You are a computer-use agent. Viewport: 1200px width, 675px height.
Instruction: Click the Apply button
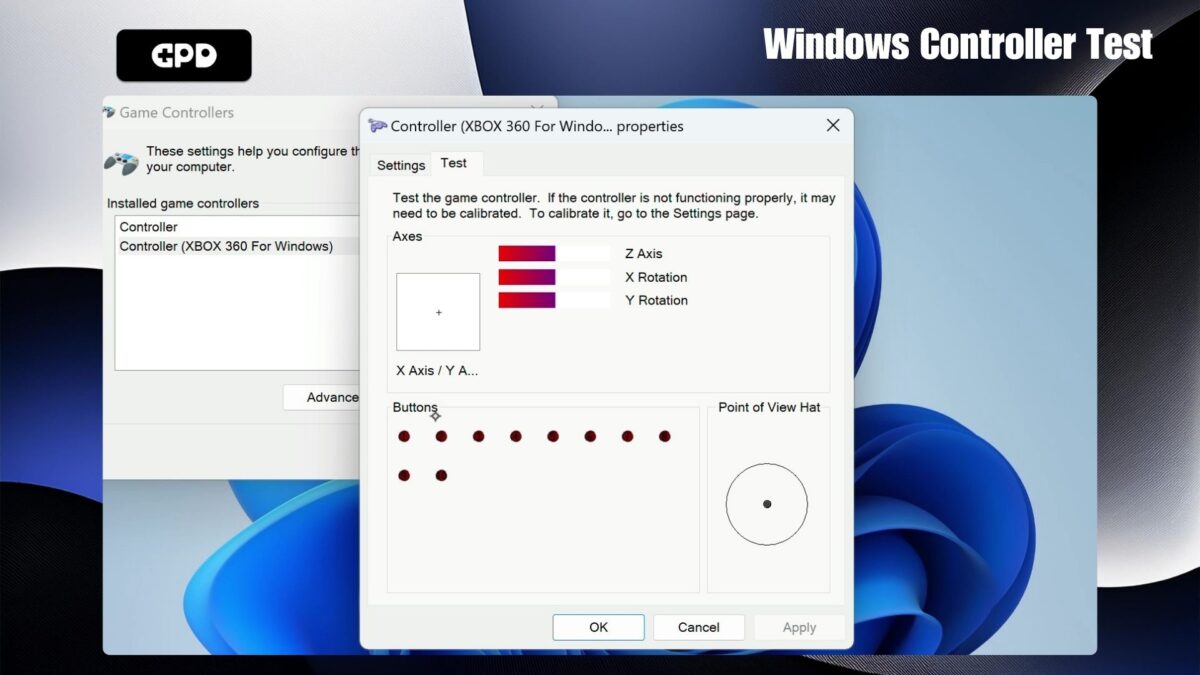[798, 627]
